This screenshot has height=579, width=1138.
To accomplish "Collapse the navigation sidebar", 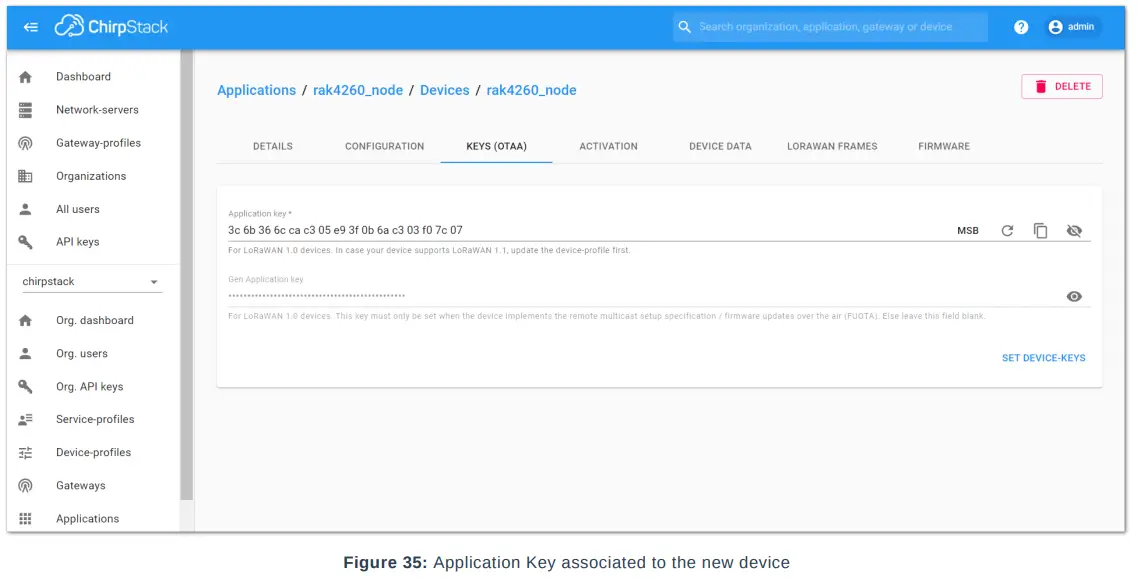I will (30, 26).
